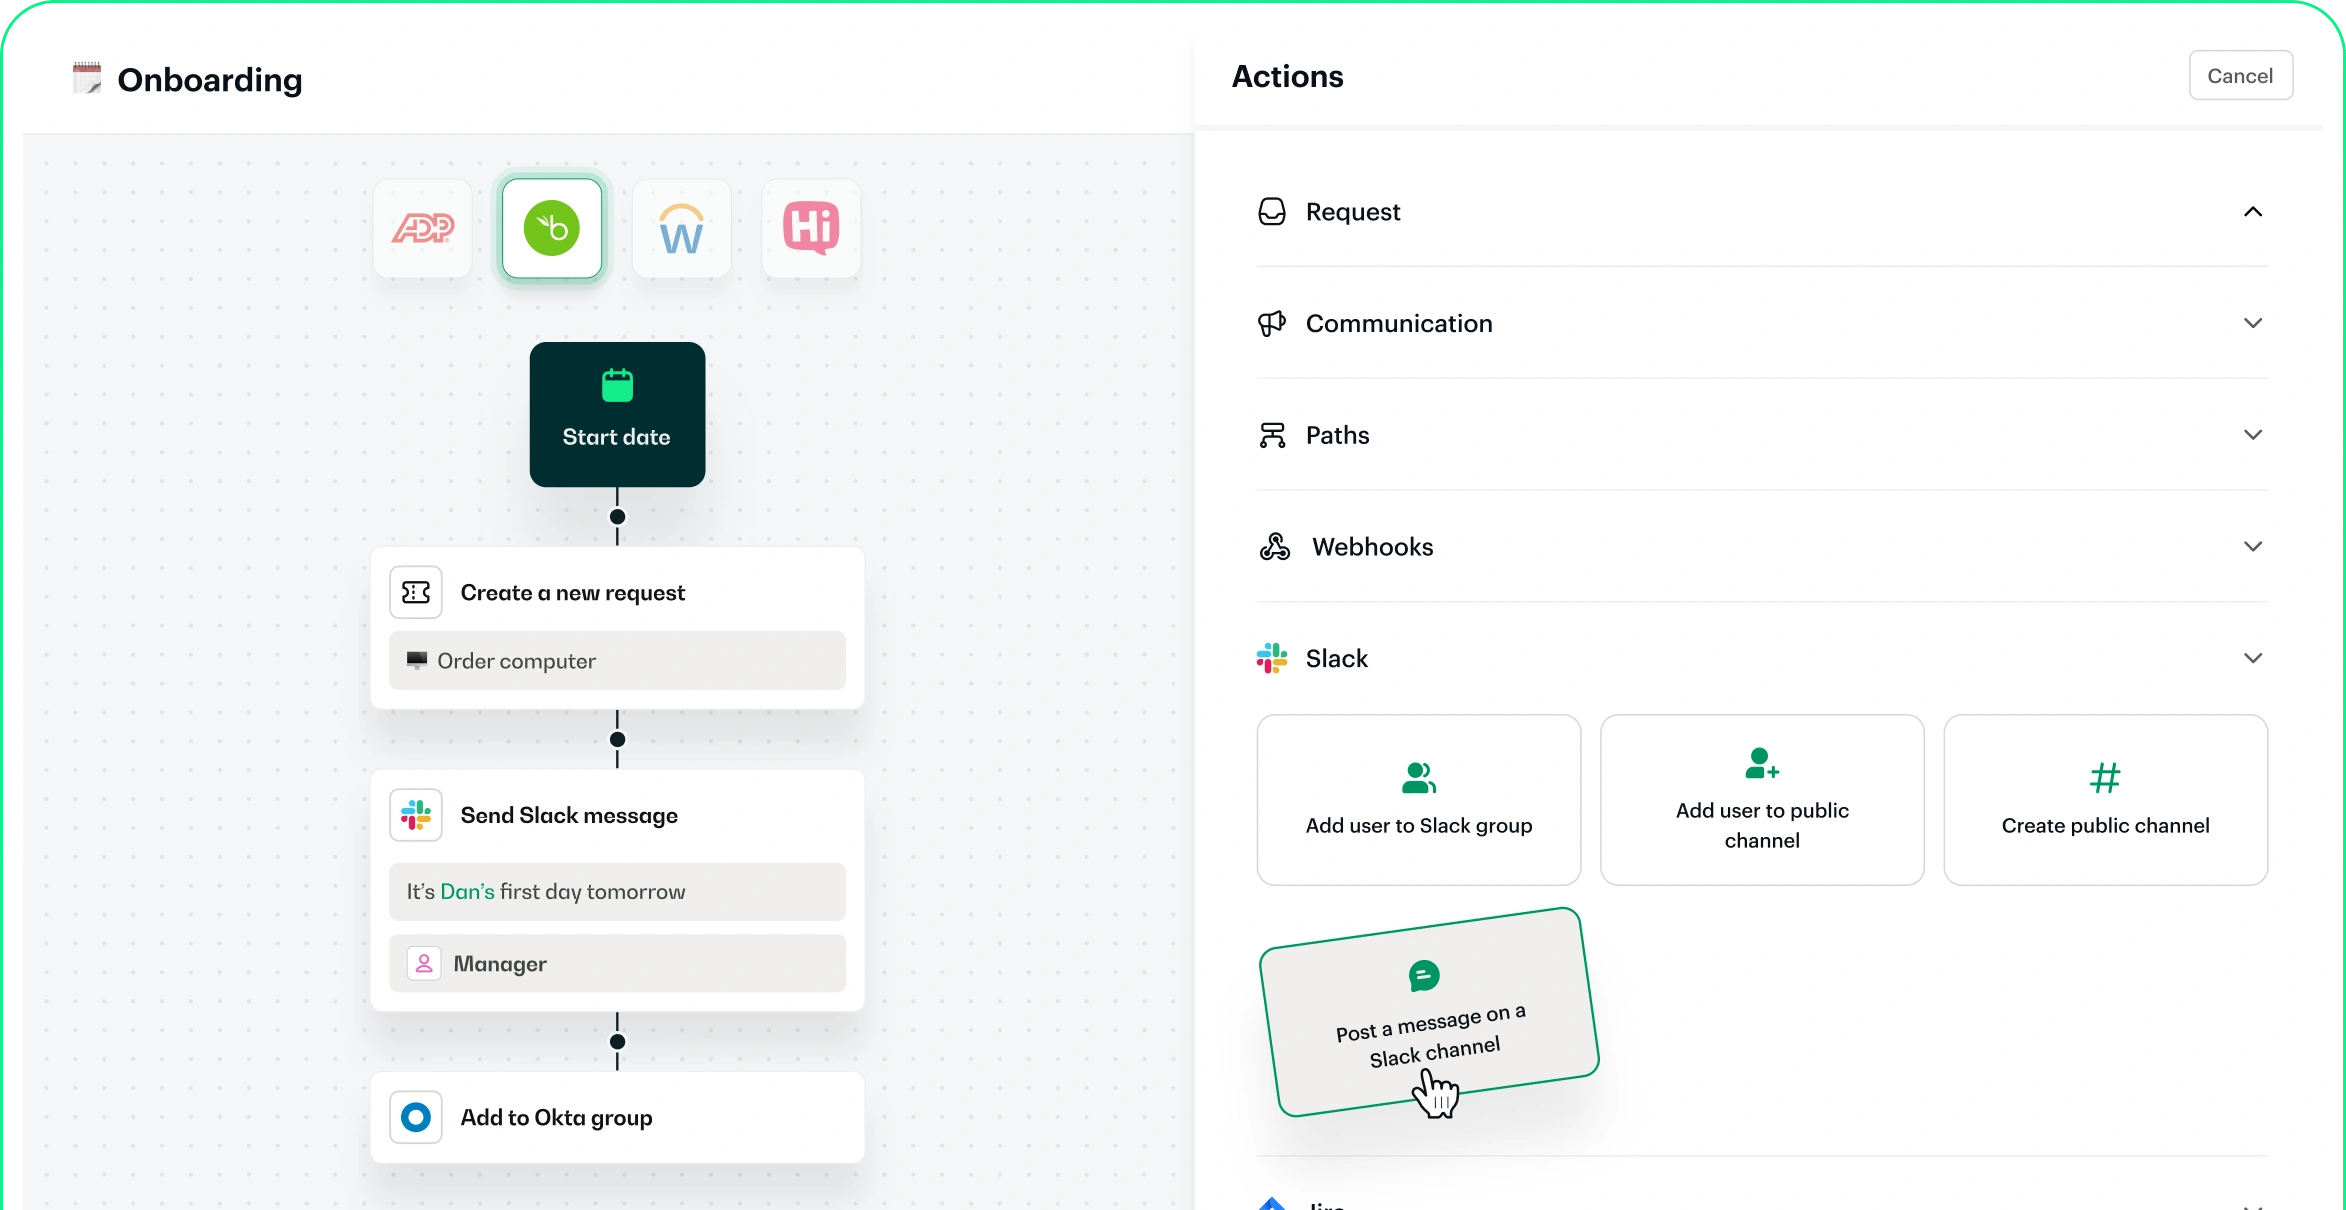Click the Cancel button
Screen dimensions: 2346x1210
[2240, 74]
